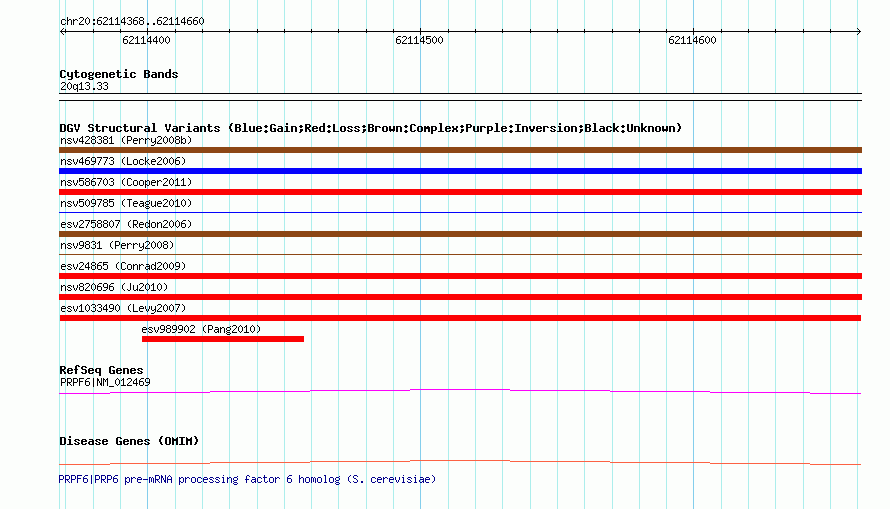Select the red nsv820696 (Ju2010) bar
890x509 pixels.
pos(460,297)
